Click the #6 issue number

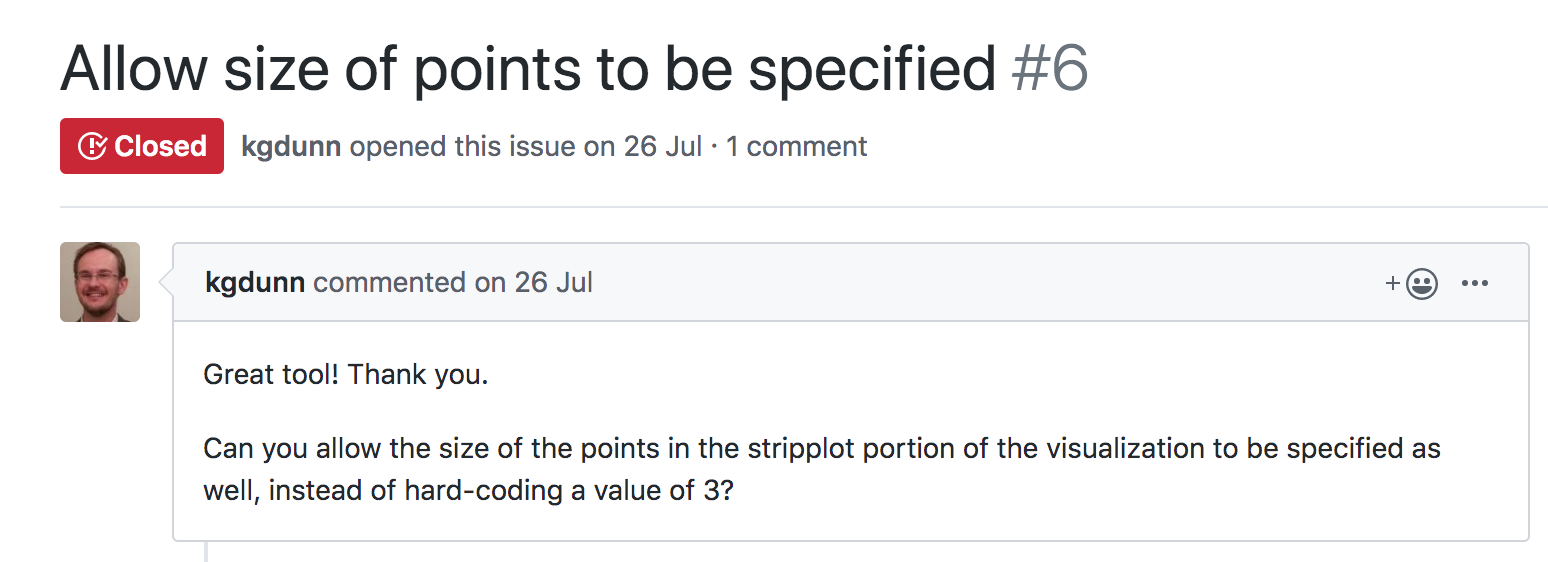1050,68
